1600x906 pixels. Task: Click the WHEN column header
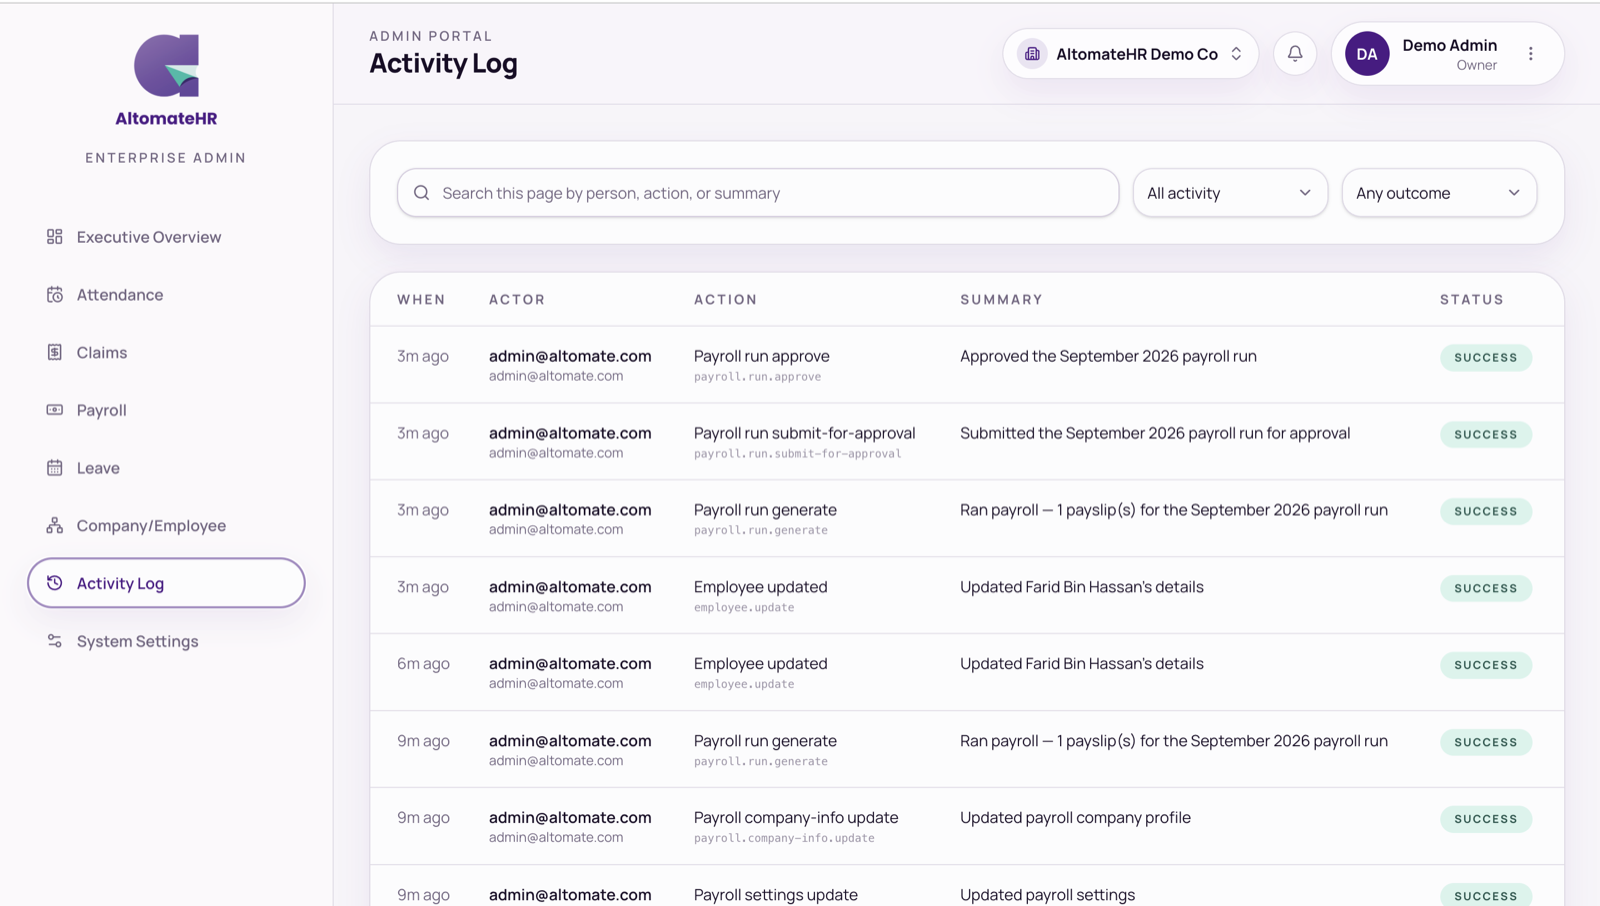coord(421,299)
